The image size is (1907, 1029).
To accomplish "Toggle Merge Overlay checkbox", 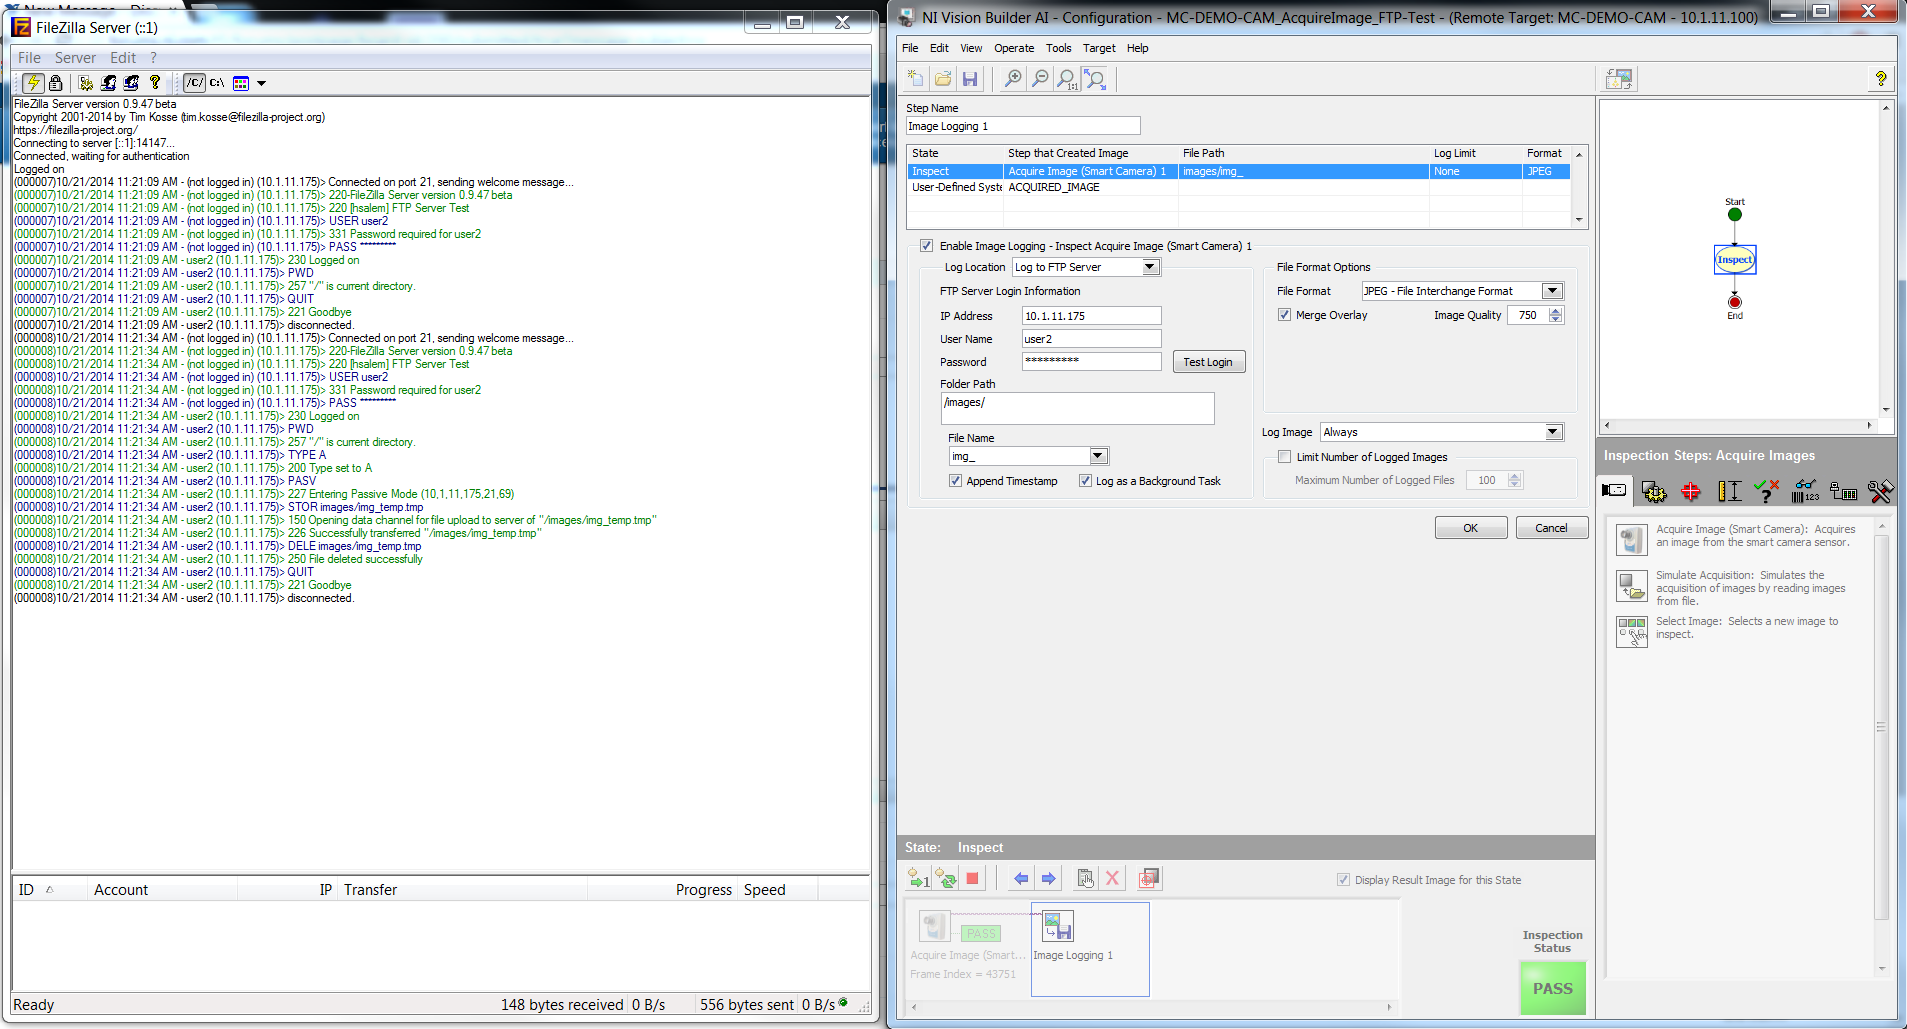I will 1284,315.
